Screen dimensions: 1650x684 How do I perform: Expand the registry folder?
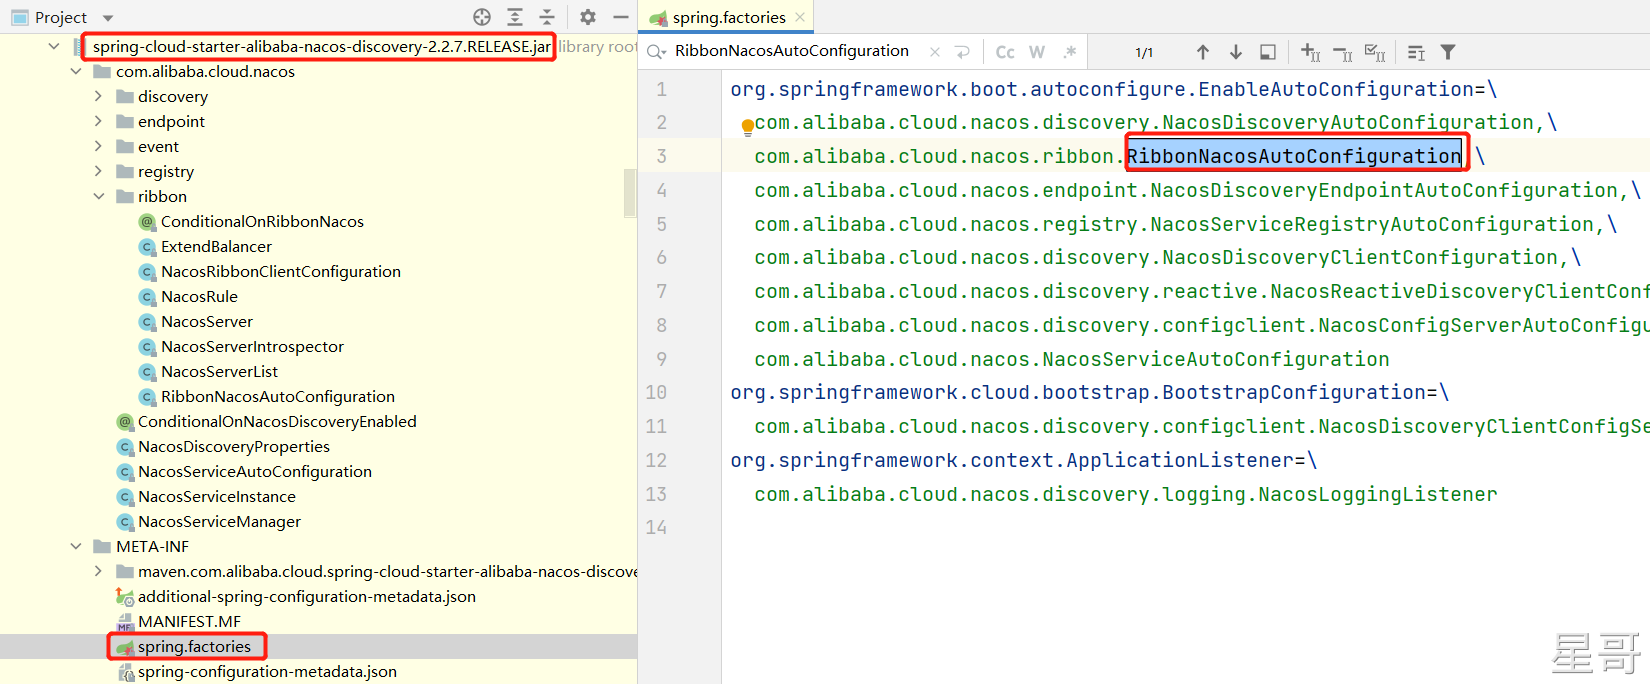98,171
